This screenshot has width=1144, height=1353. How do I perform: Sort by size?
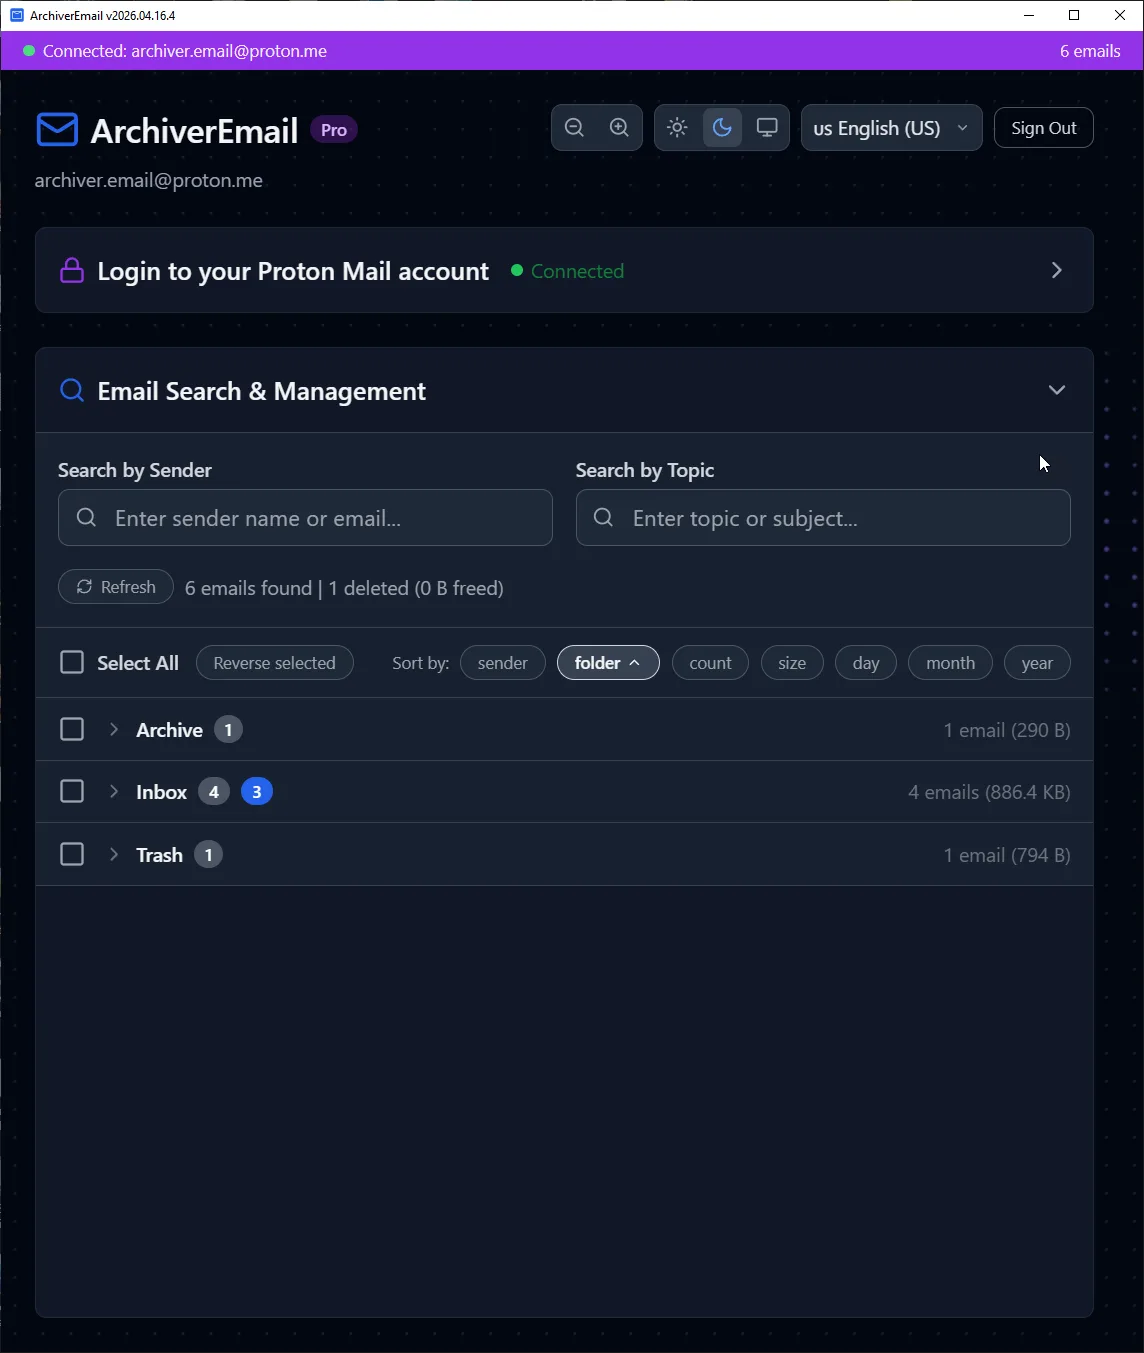tap(792, 663)
